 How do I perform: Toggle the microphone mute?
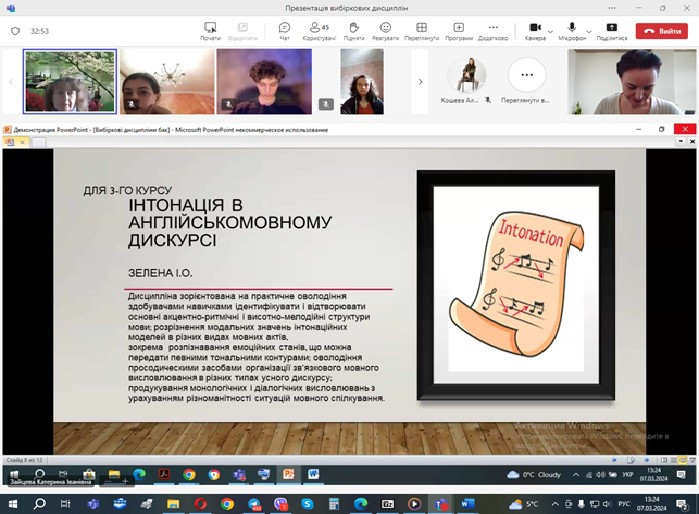tap(572, 30)
